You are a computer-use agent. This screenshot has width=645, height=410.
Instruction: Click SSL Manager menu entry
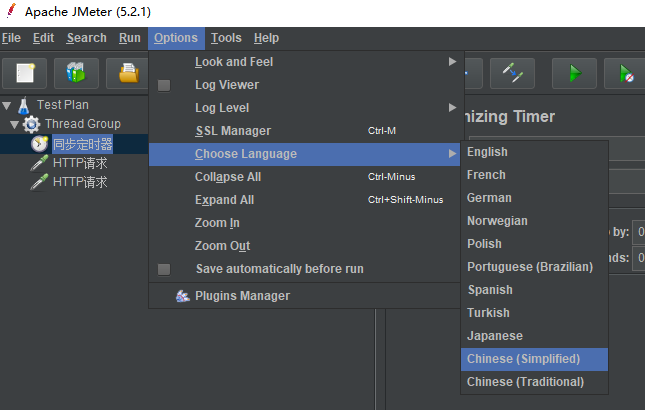click(x=232, y=131)
